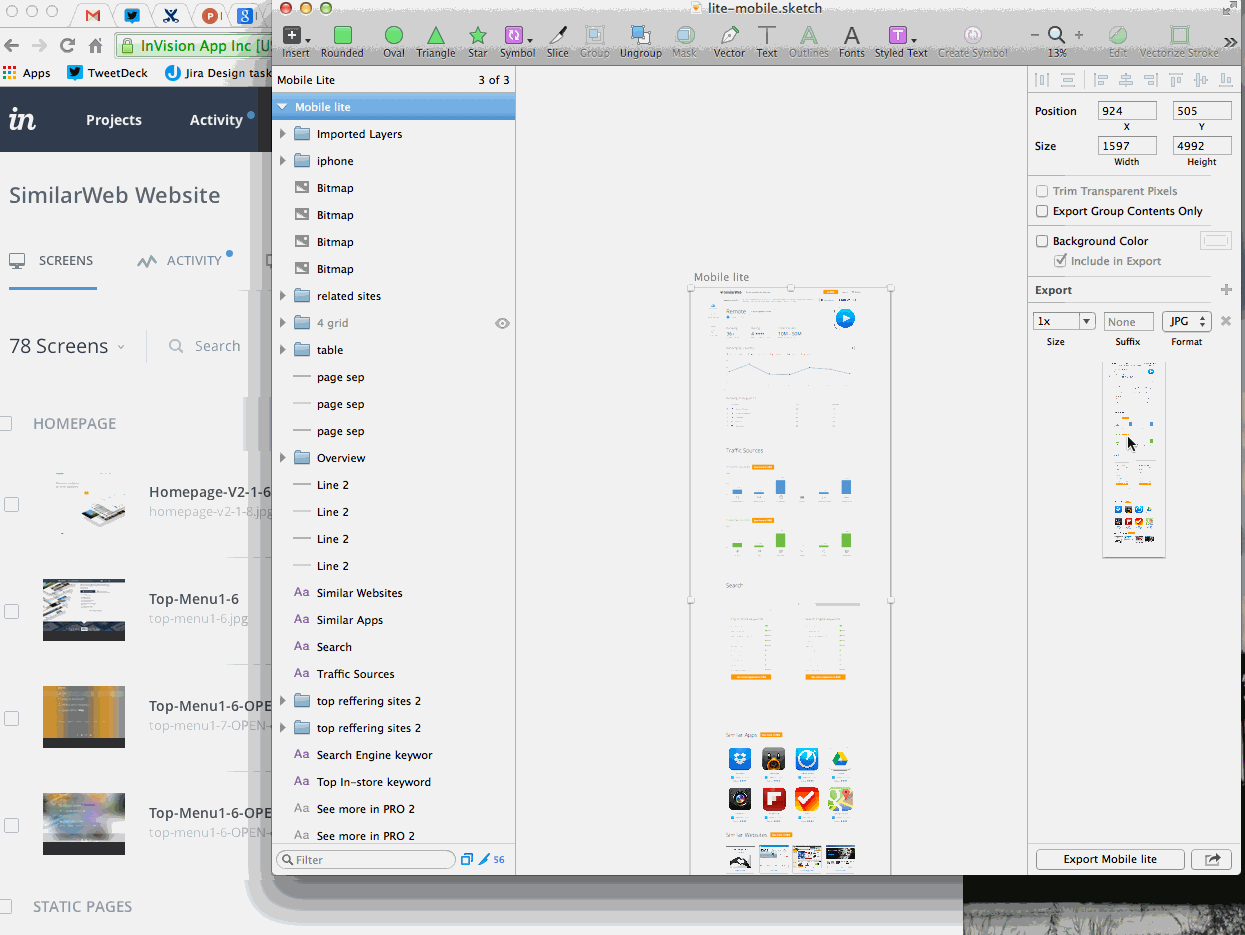Click the Export Mobile lite button

coord(1109,859)
